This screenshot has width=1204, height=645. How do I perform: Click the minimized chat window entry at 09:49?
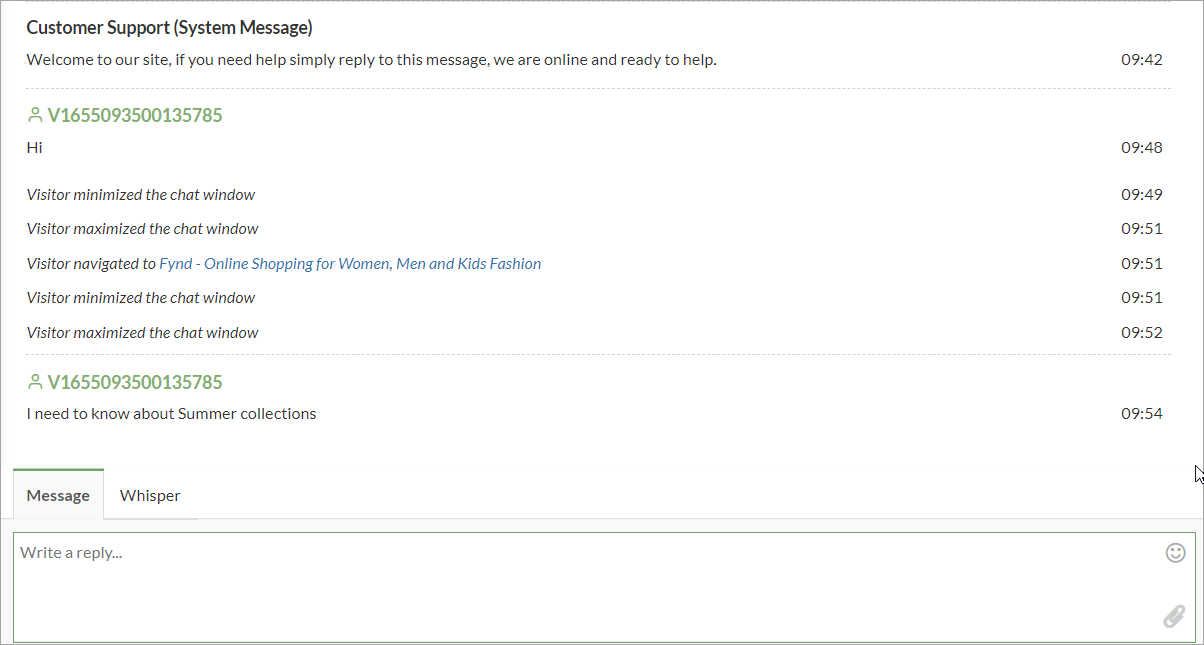(141, 195)
